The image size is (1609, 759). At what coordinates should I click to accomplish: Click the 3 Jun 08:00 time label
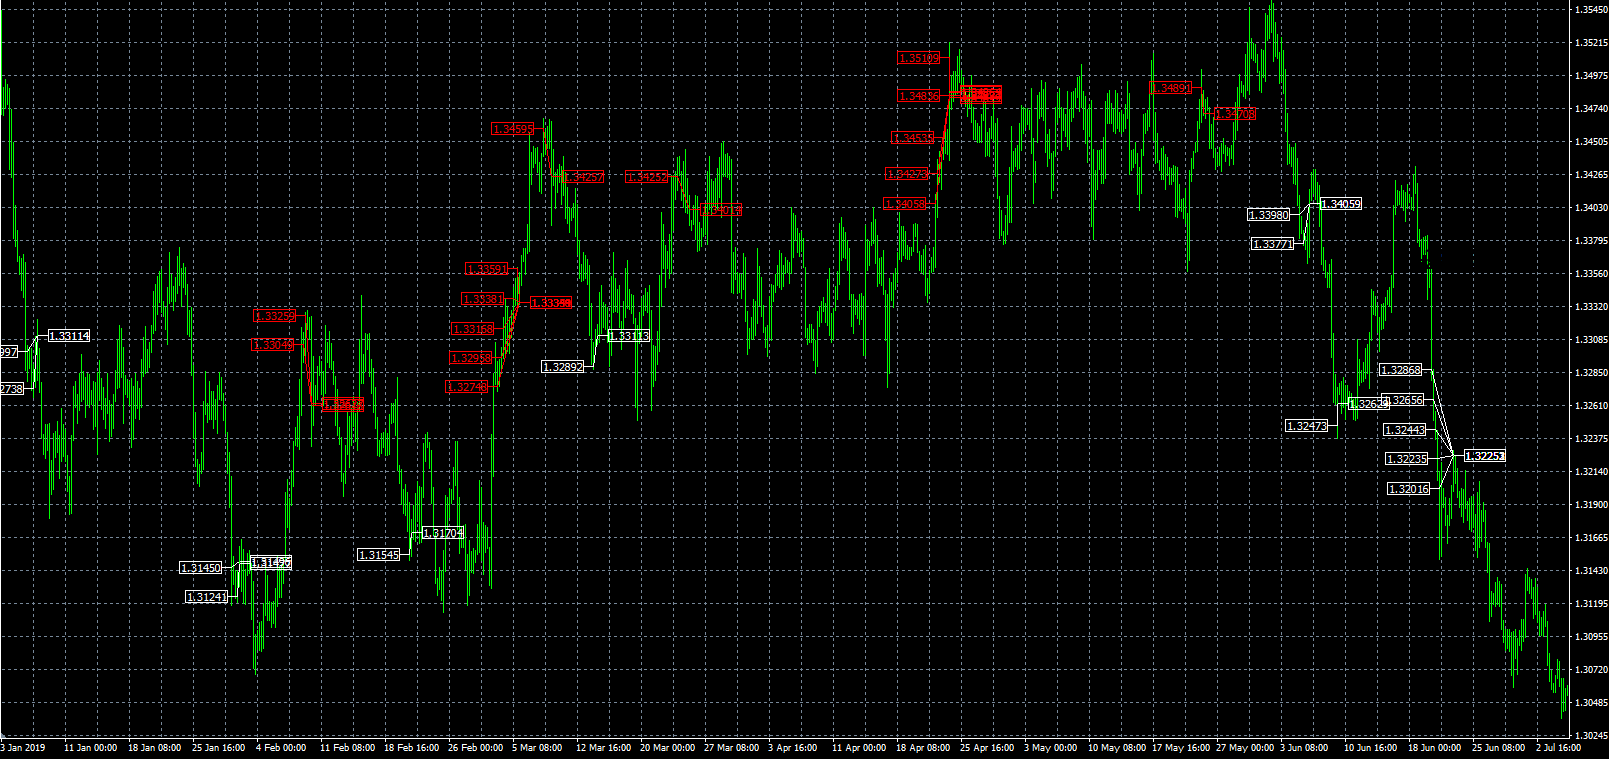1304,748
